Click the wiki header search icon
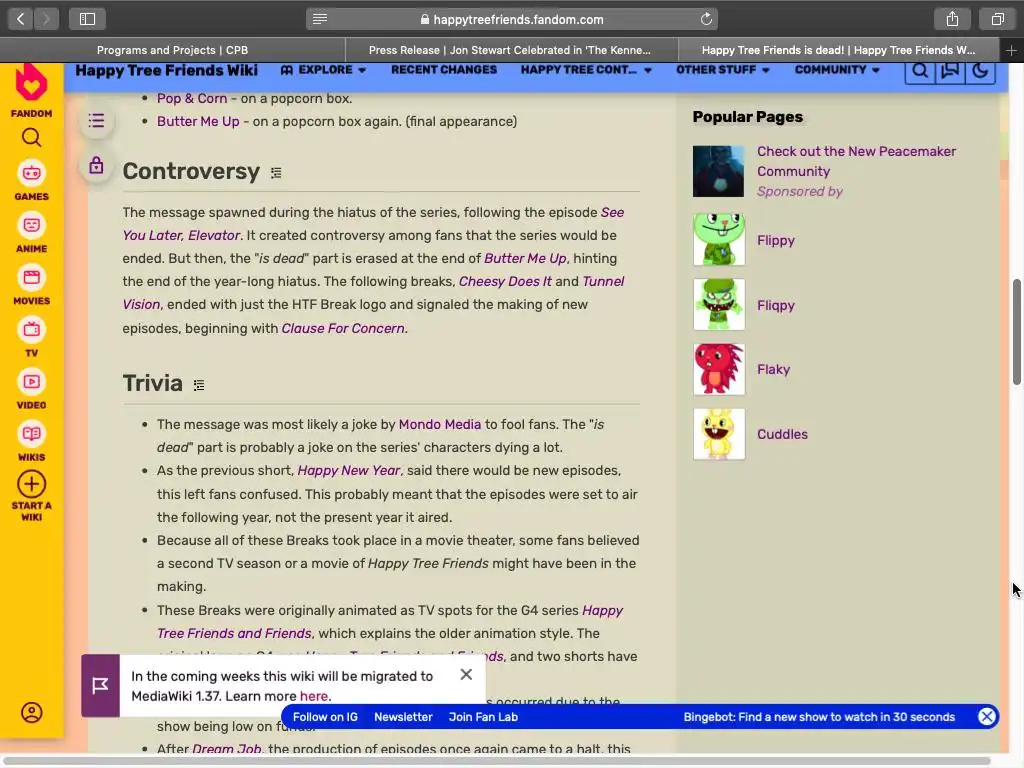This screenshot has width=1024, height=768. click(x=920, y=71)
